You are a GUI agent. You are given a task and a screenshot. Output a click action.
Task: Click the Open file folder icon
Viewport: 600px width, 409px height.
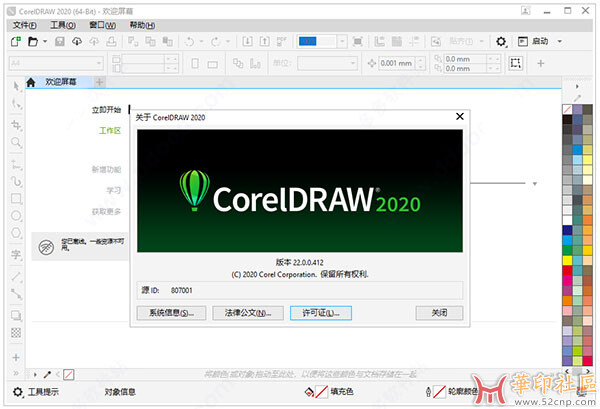[33, 41]
